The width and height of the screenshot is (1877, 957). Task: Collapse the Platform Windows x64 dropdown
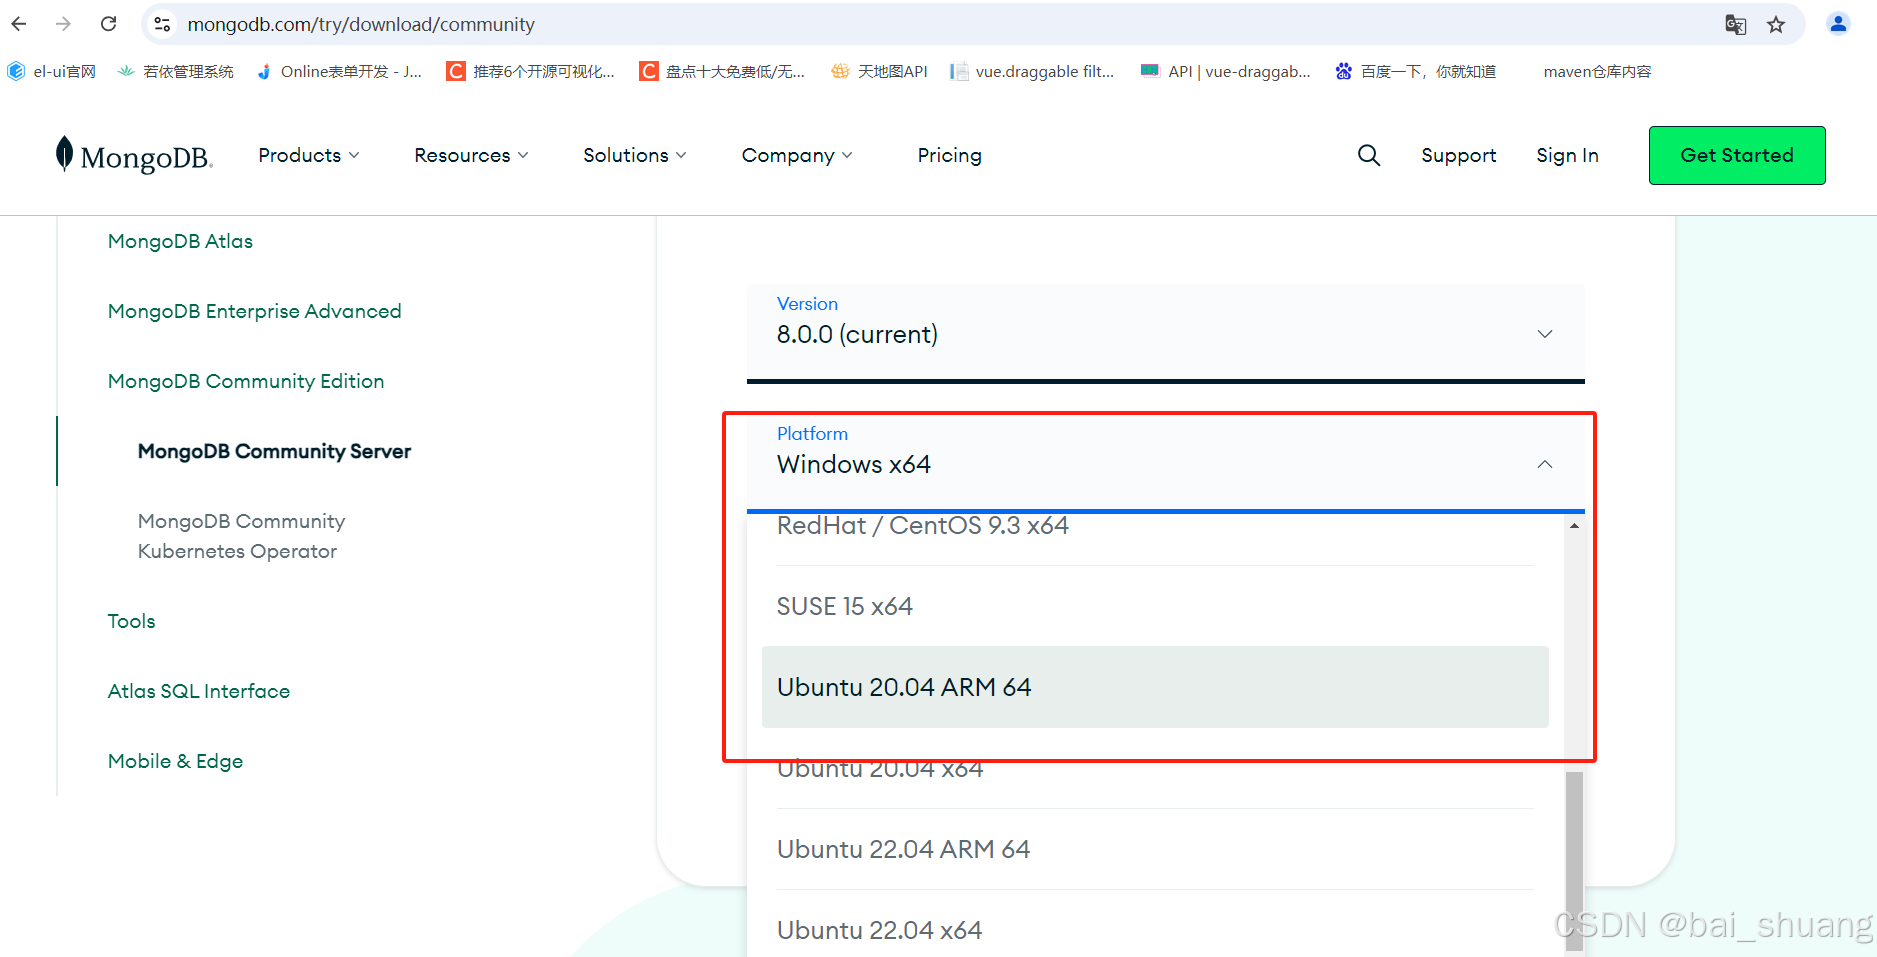(1166, 463)
